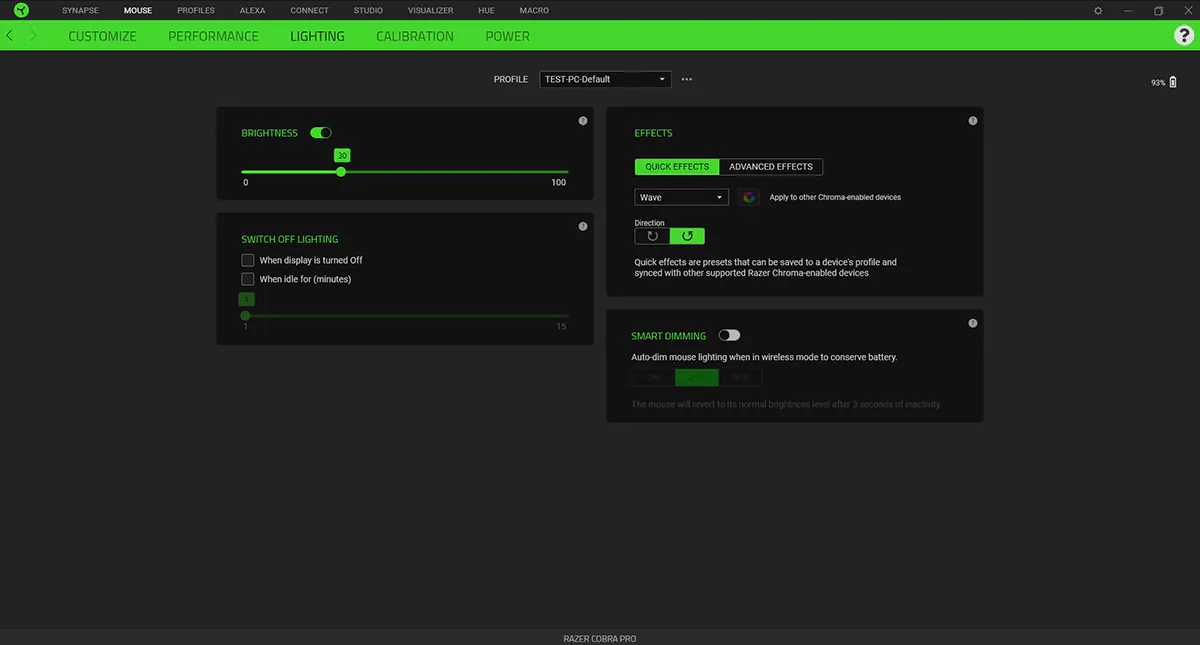Click the idle minutes slider handle
The height and width of the screenshot is (645, 1200).
[x=245, y=315]
